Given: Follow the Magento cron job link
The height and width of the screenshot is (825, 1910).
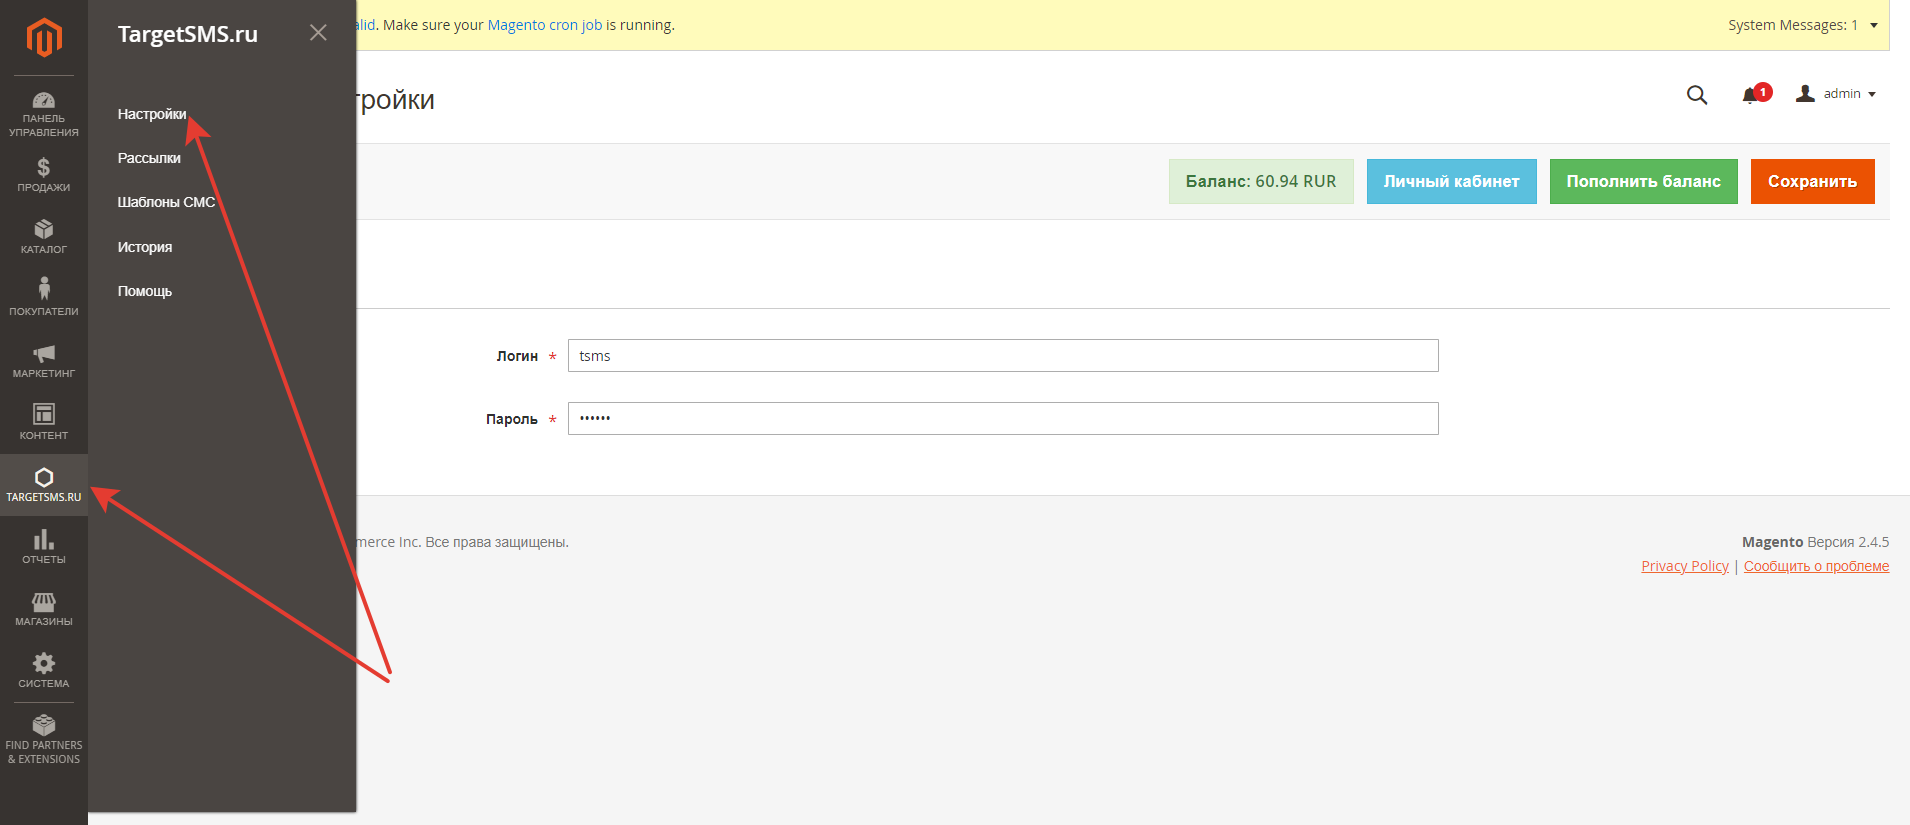Looking at the screenshot, I should 545,25.
